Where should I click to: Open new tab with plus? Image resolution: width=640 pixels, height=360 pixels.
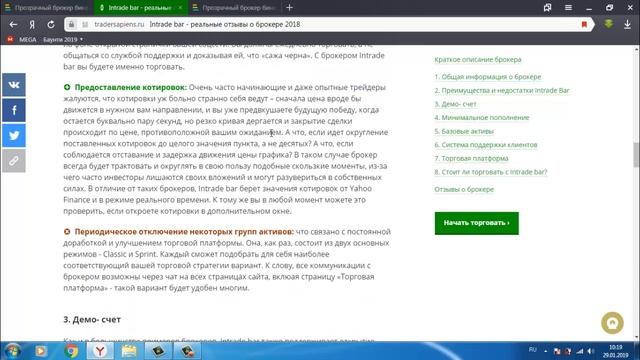click(289, 7)
